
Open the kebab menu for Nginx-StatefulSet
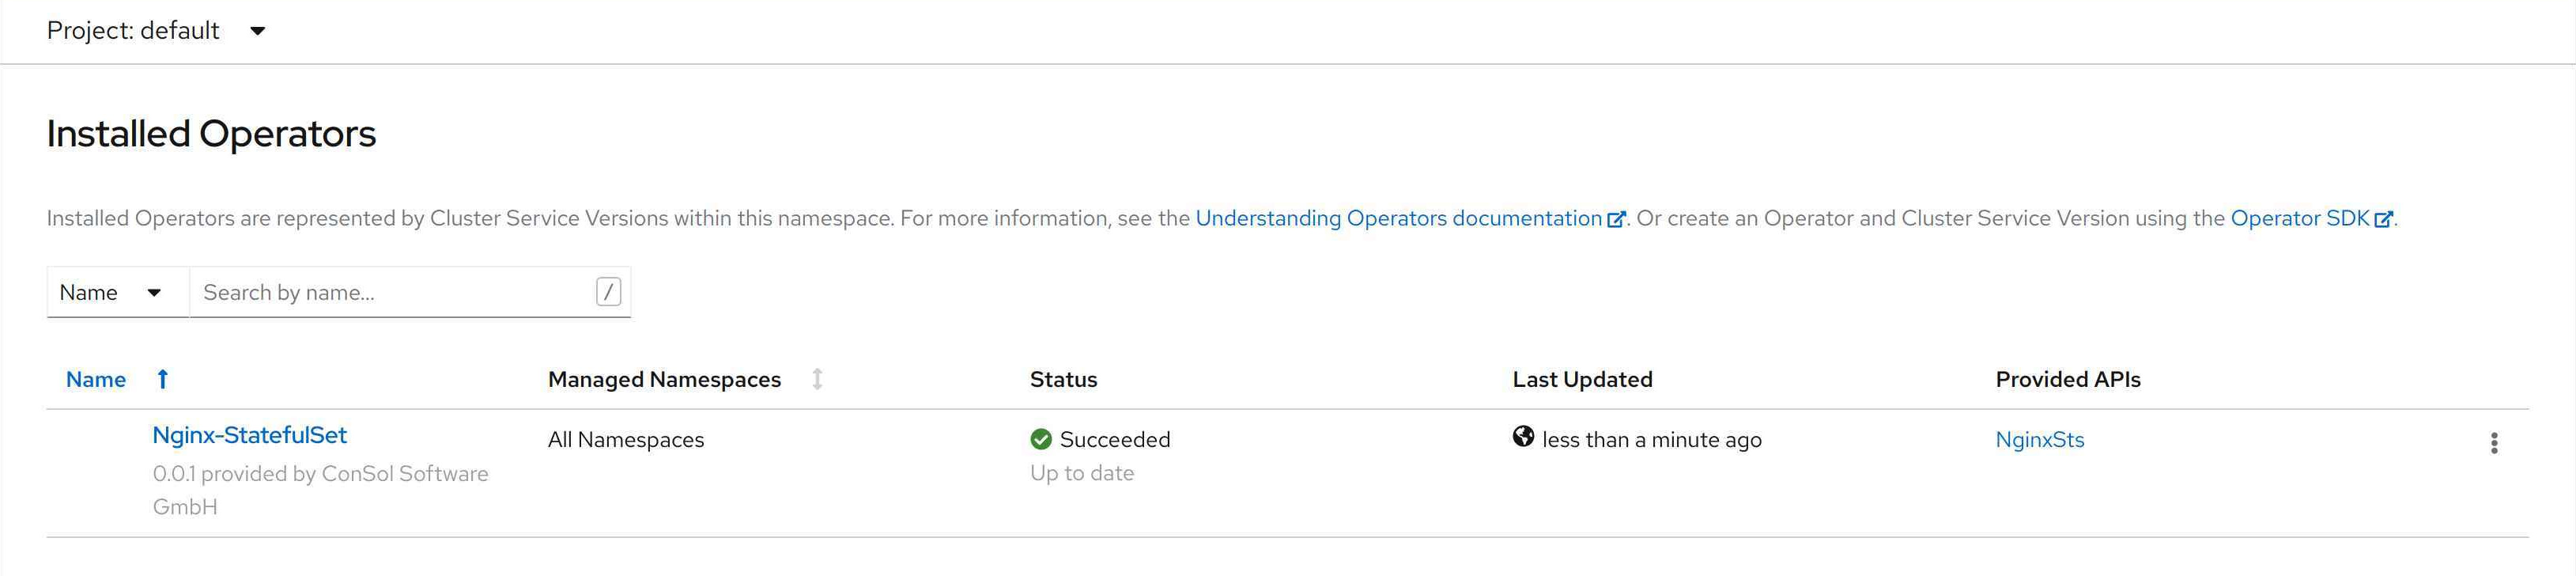2493,443
